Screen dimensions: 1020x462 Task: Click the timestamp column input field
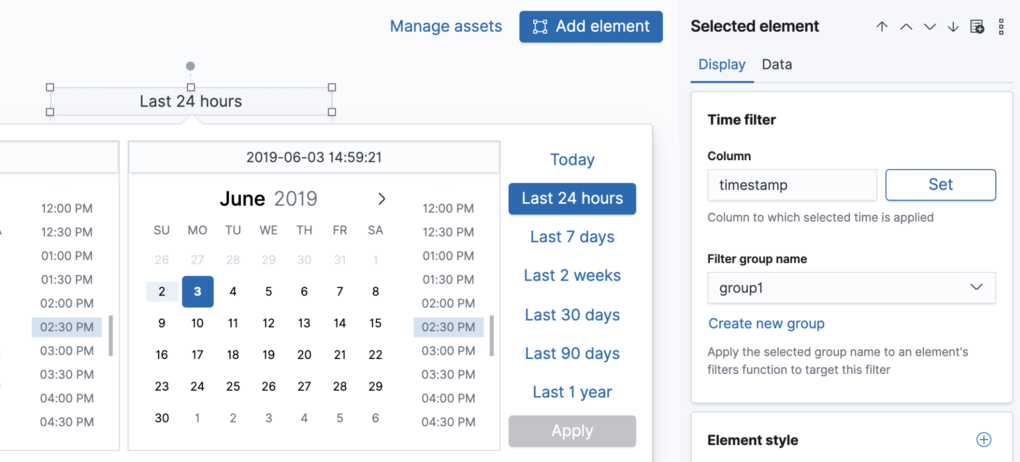(x=792, y=185)
